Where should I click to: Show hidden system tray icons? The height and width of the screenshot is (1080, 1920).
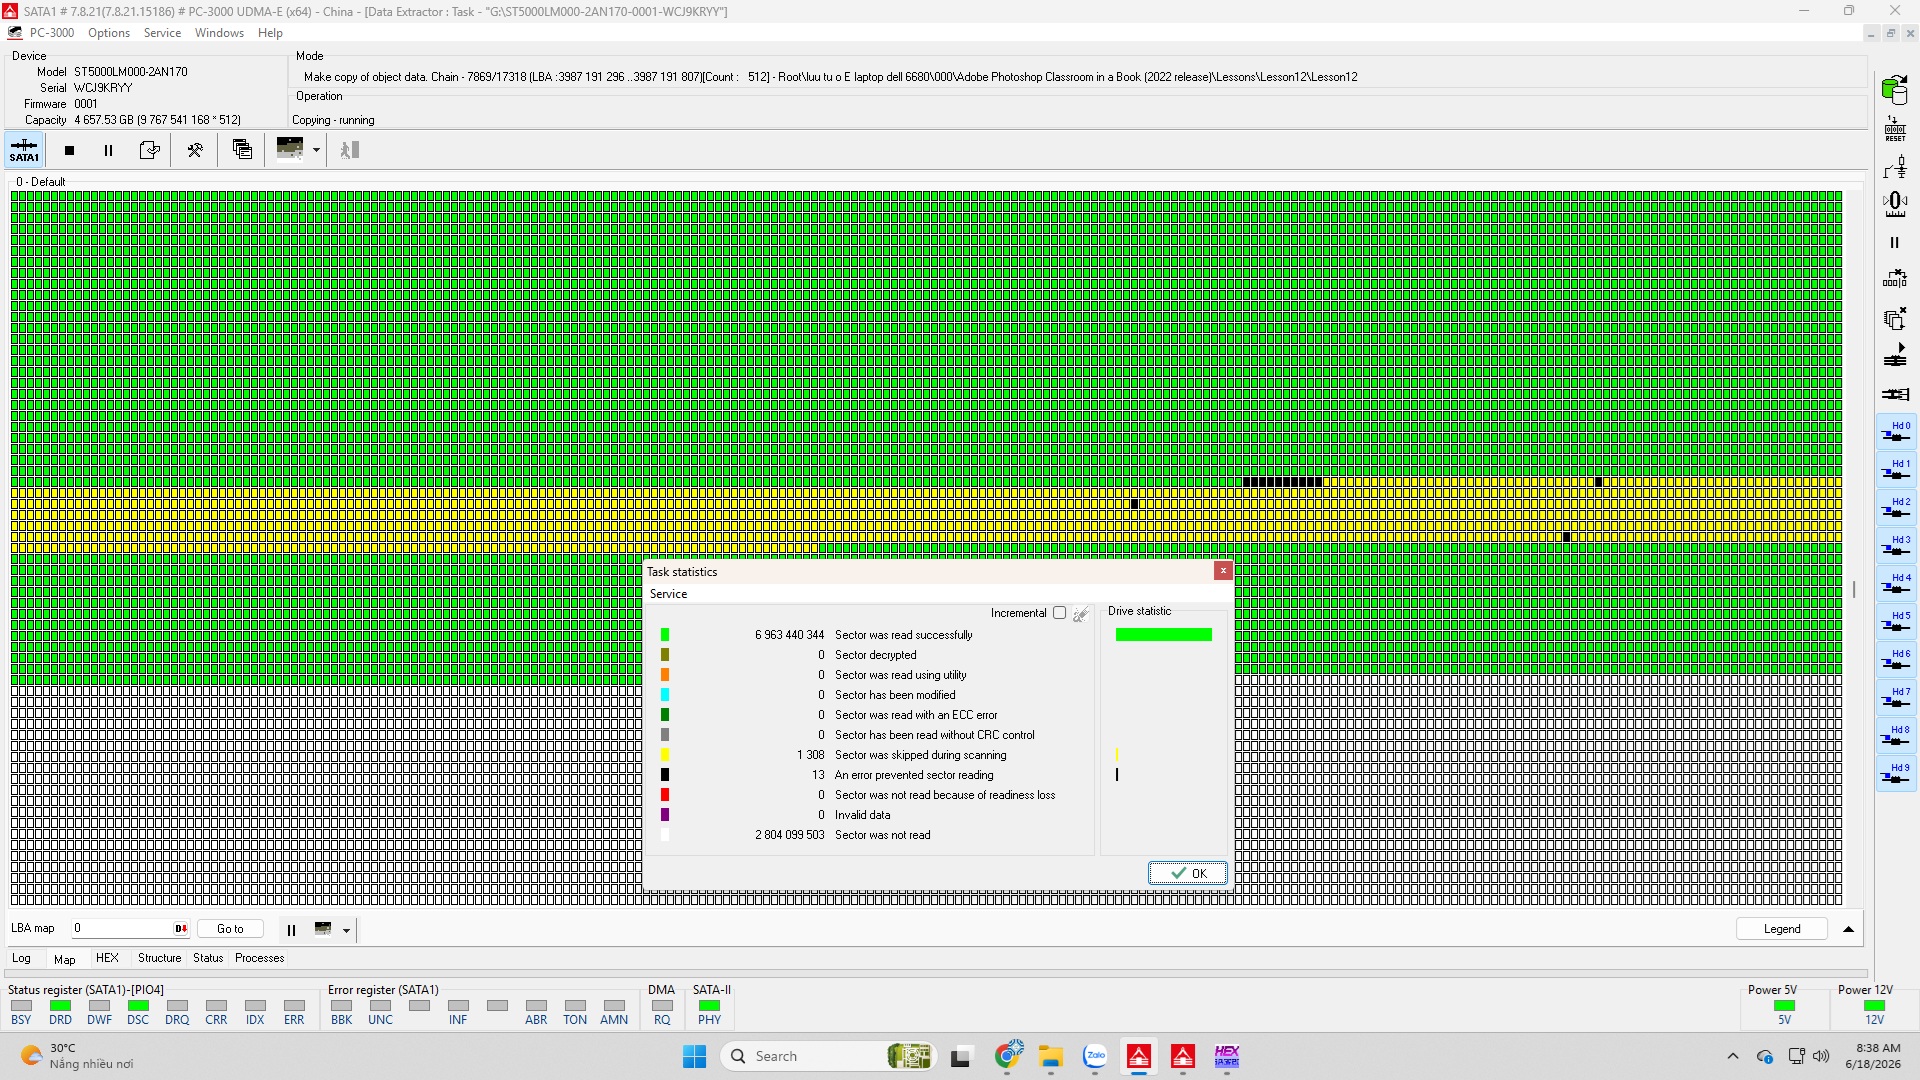pos(1733,1056)
